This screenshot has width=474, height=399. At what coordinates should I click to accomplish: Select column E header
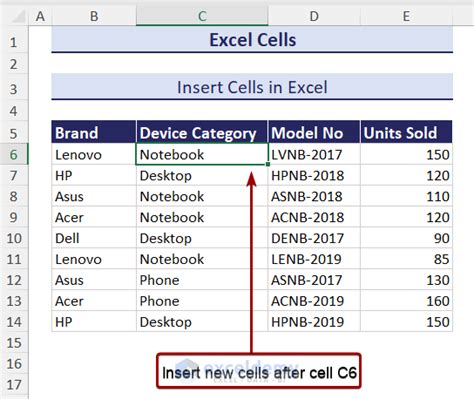pos(406,16)
